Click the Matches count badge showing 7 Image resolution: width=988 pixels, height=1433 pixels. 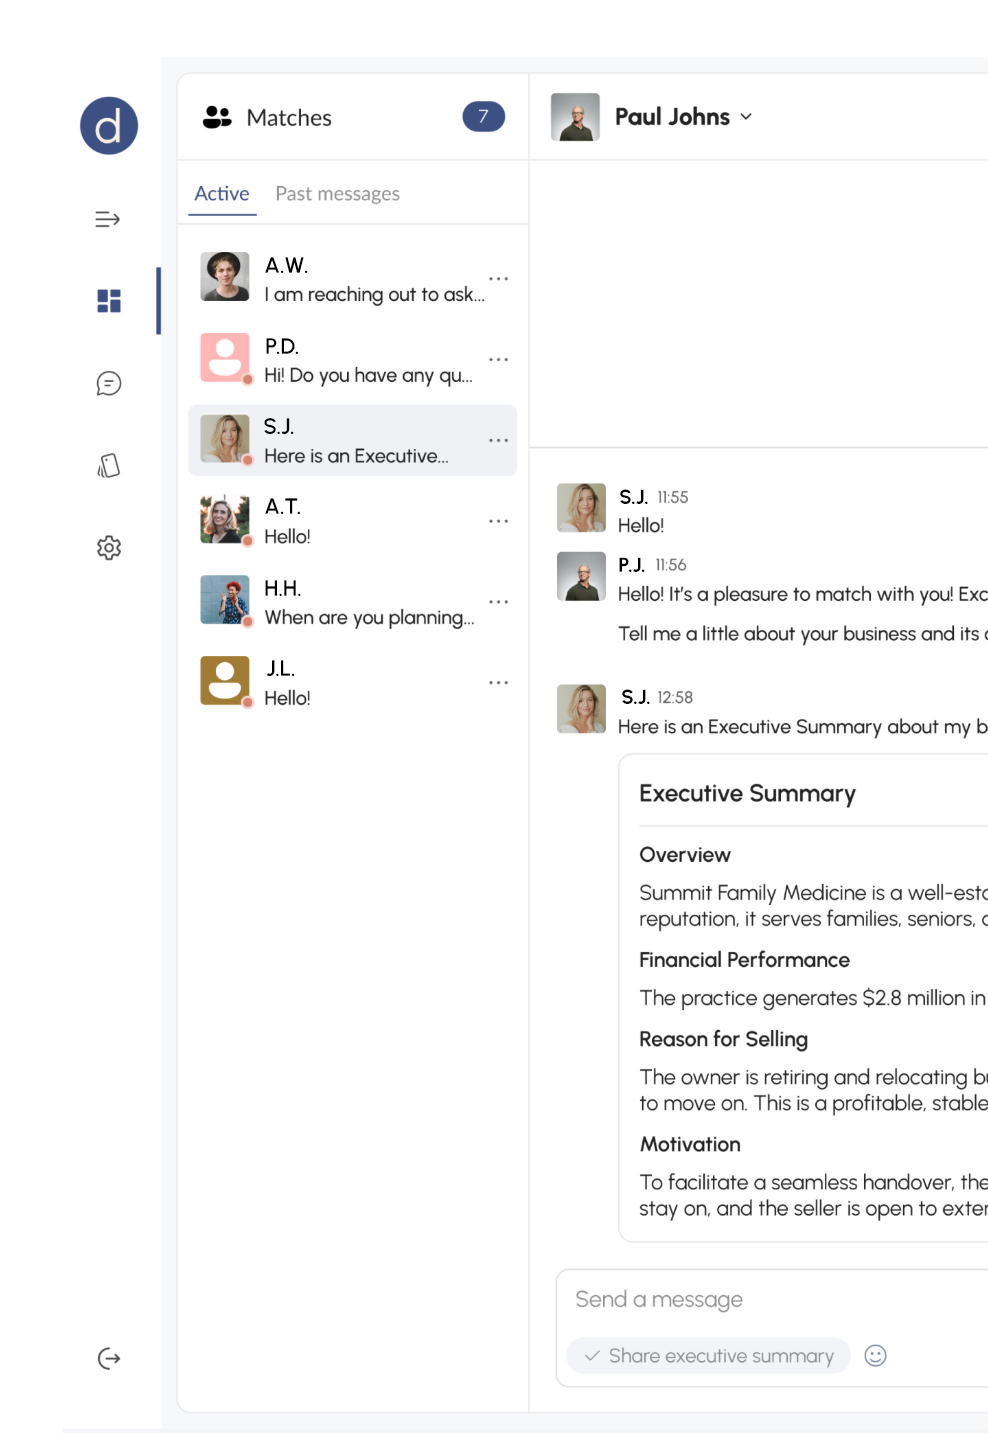483,117
